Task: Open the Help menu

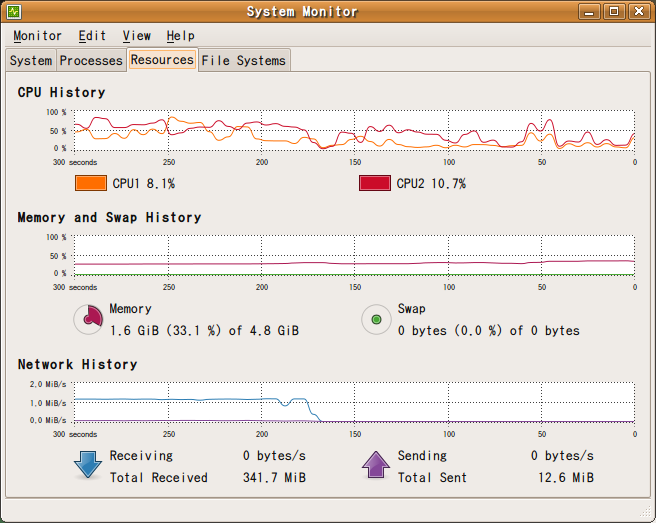Action: [181, 36]
